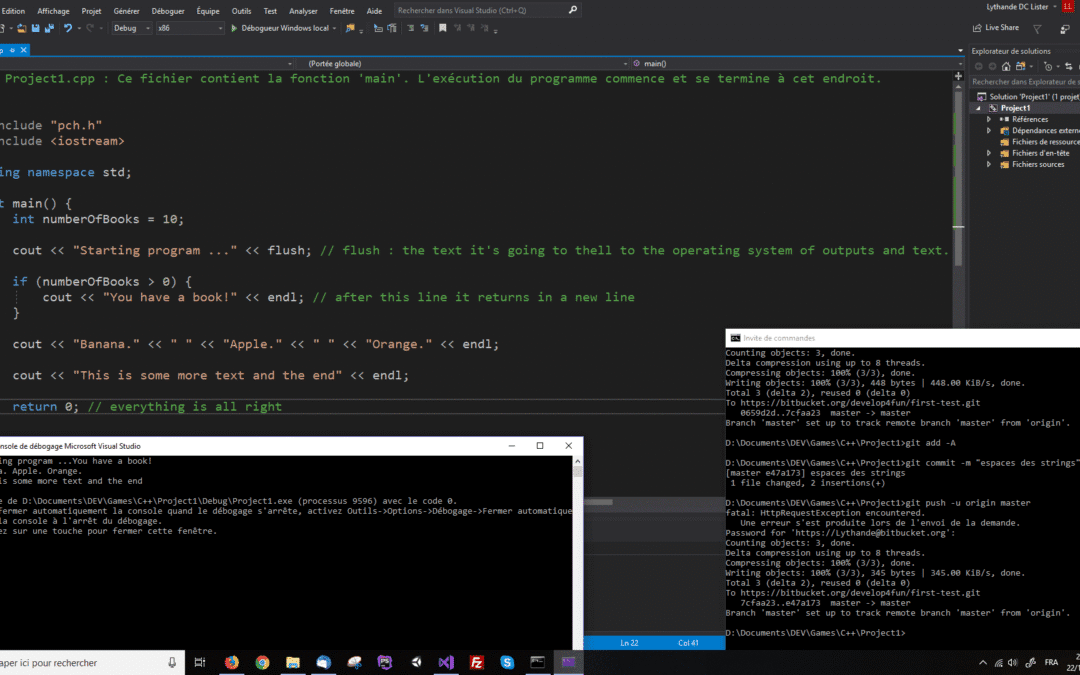
Task: Open Firefox from the Windows taskbar
Action: pos(232,662)
